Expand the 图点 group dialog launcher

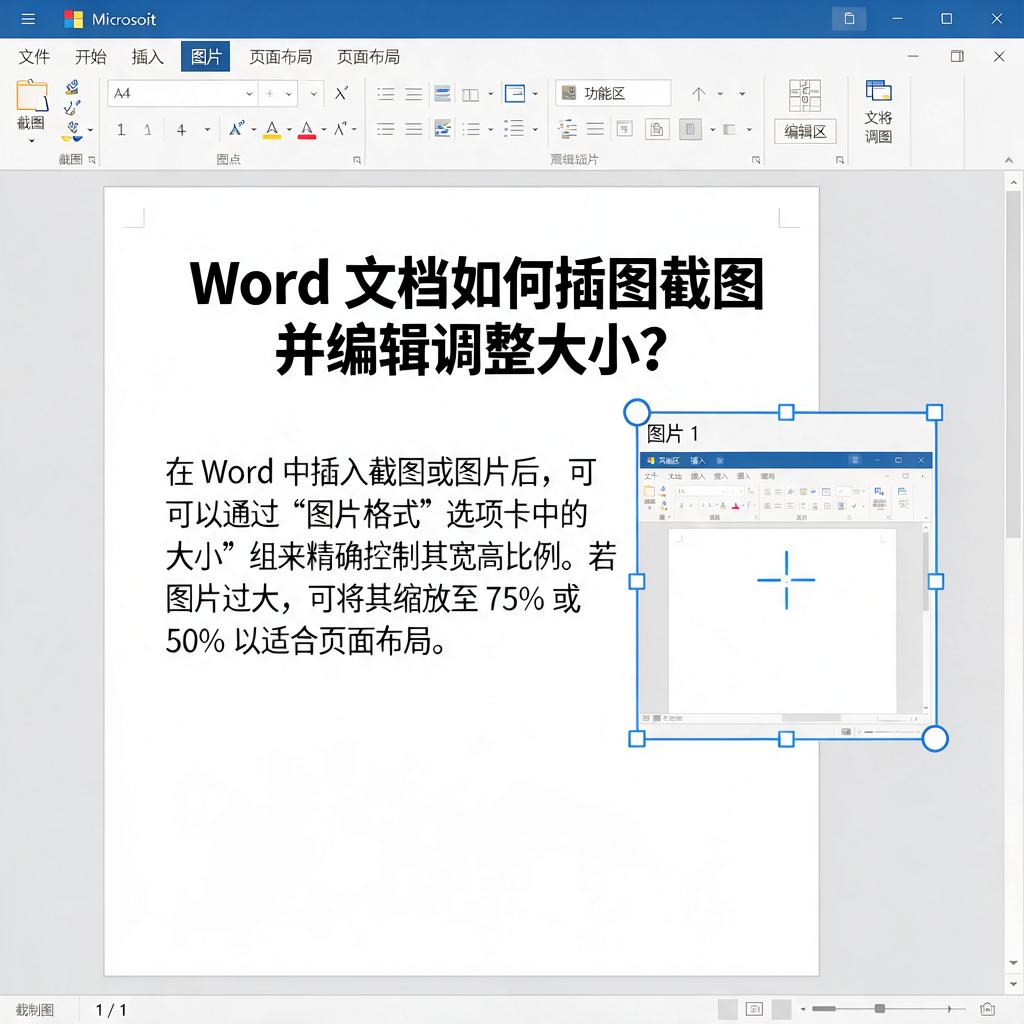[x=357, y=160]
